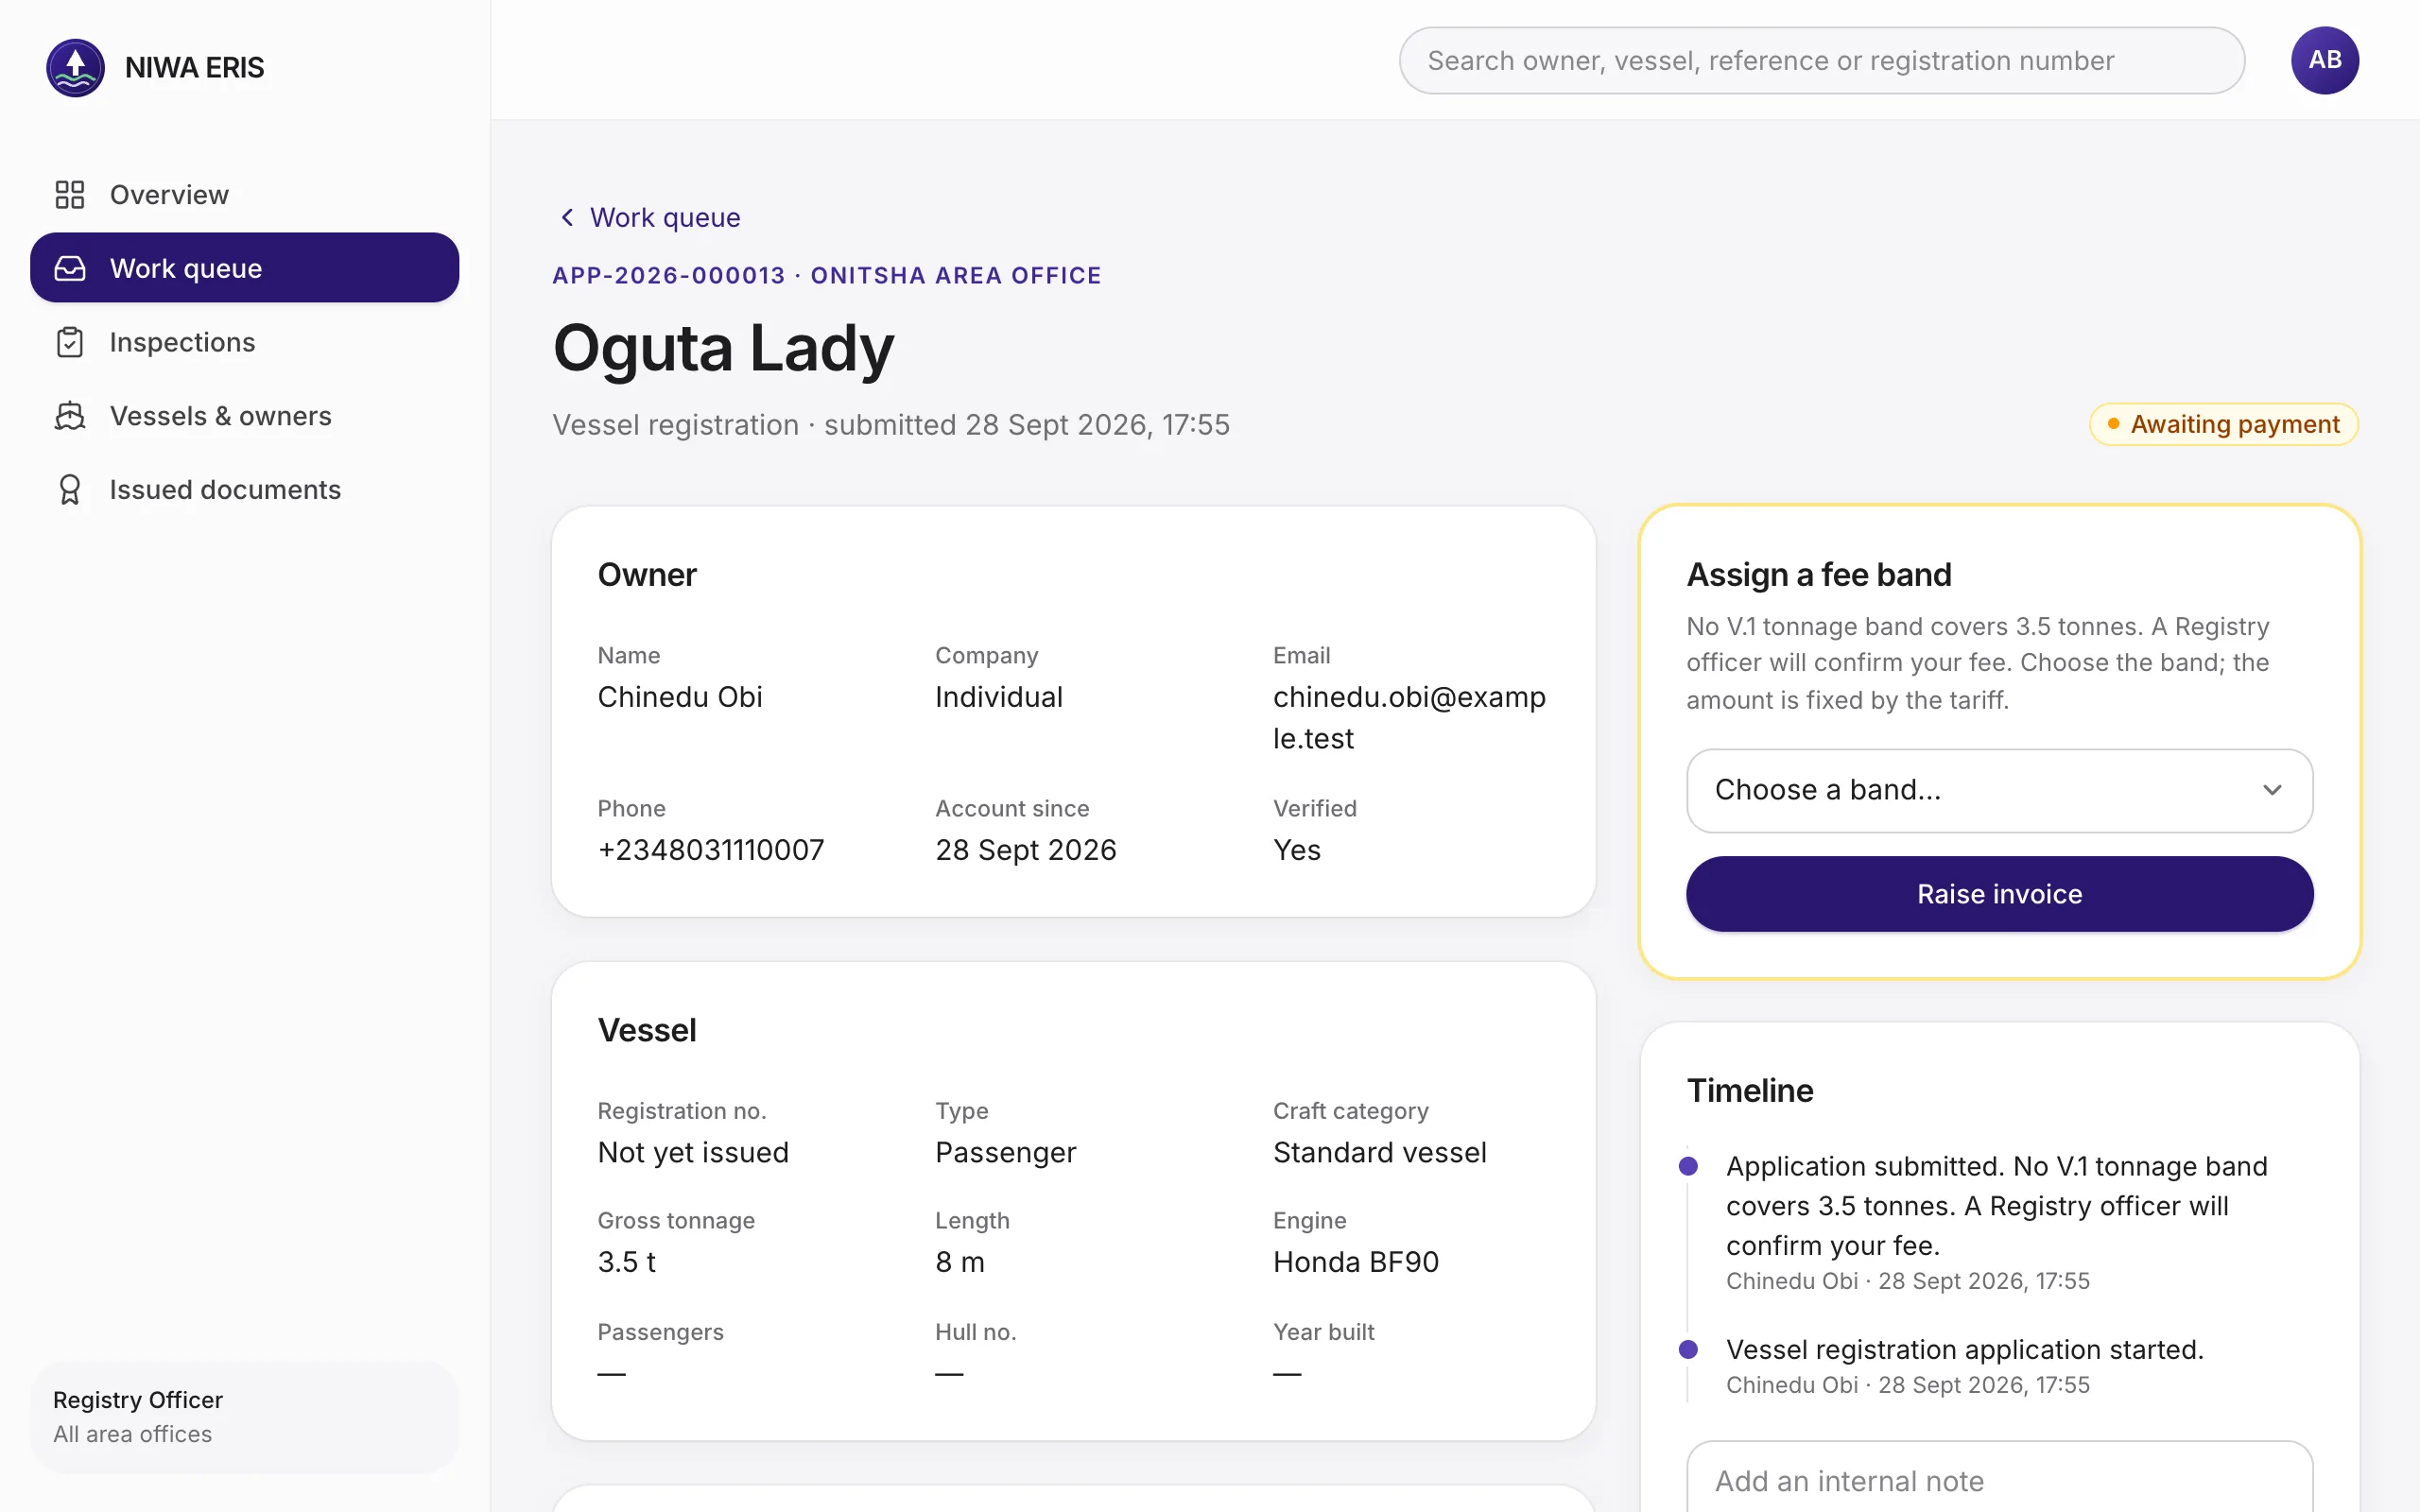2420x1512 pixels.
Task: Select phone number +2348031110007
Action: (711, 850)
